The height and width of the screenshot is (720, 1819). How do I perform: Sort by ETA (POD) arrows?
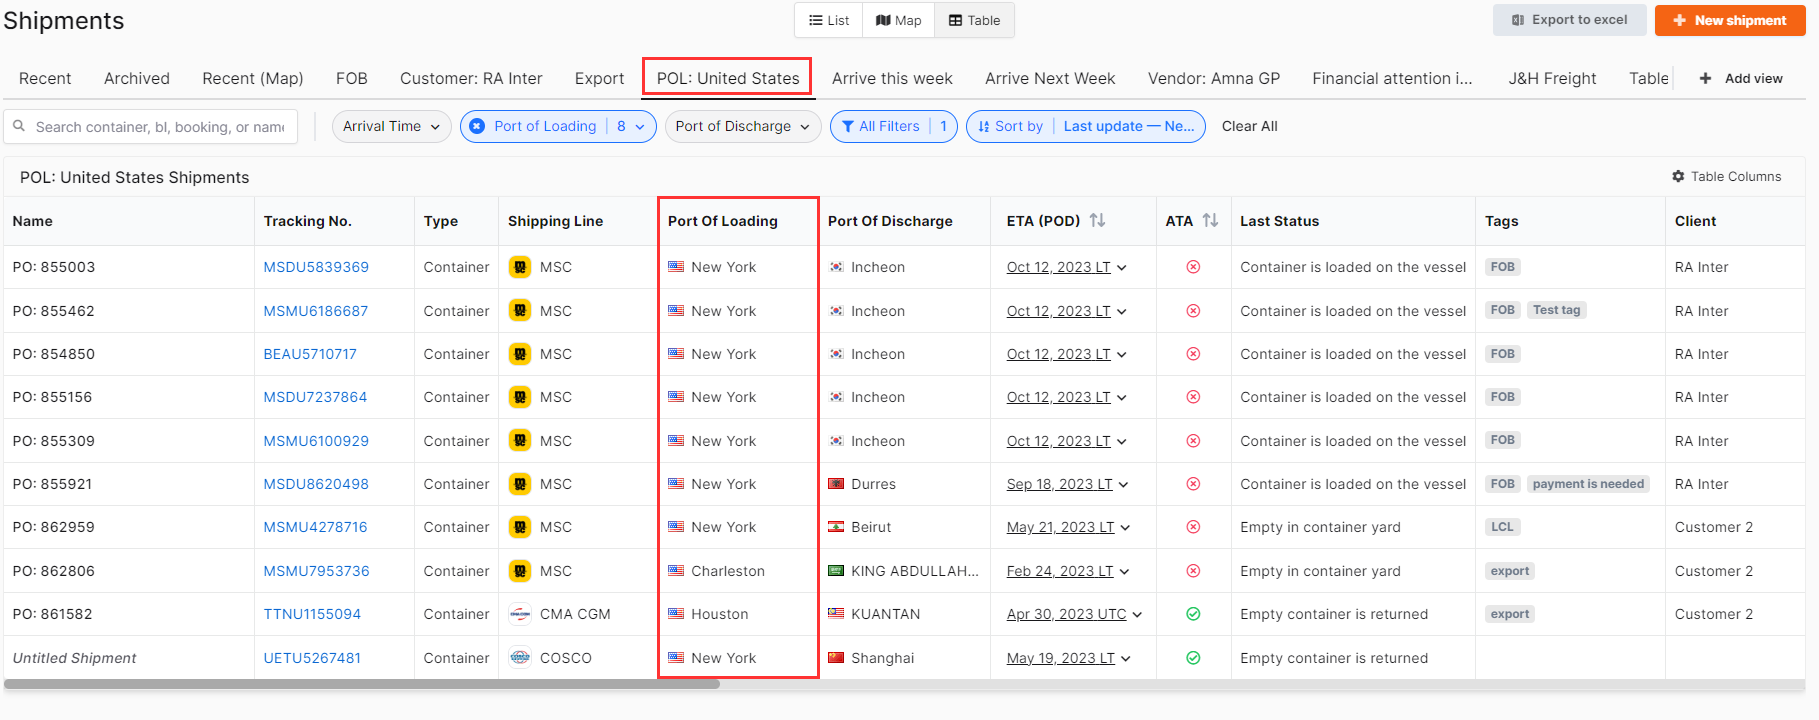tap(1097, 220)
